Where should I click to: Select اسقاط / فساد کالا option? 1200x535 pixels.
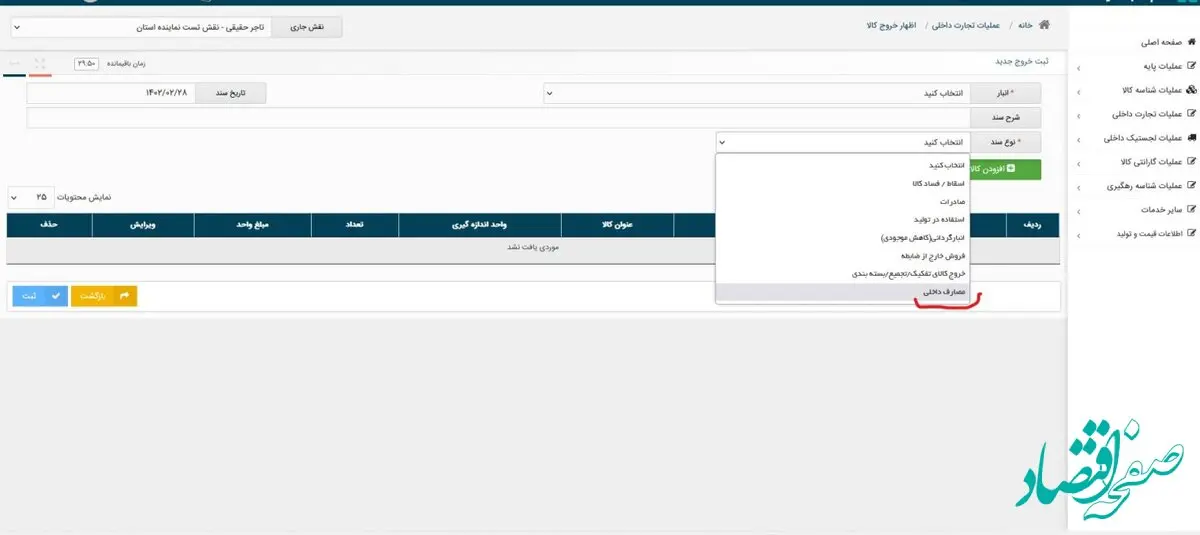tap(843, 183)
